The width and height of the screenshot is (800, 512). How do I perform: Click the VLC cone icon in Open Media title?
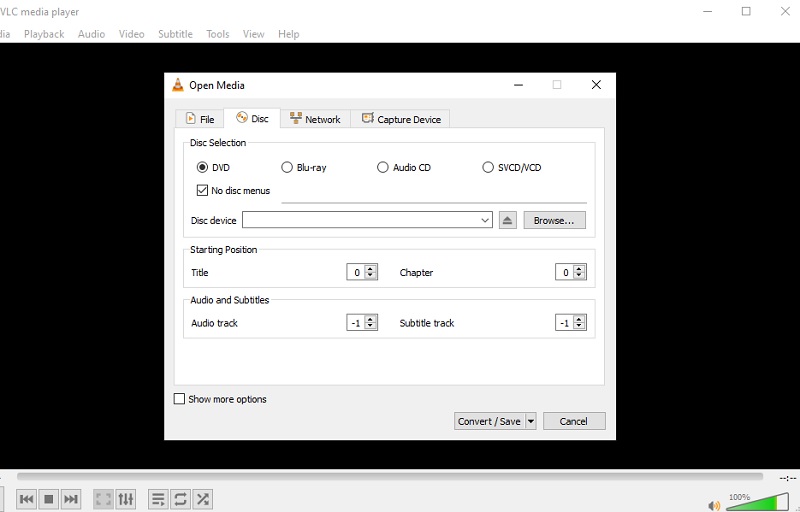tap(178, 85)
